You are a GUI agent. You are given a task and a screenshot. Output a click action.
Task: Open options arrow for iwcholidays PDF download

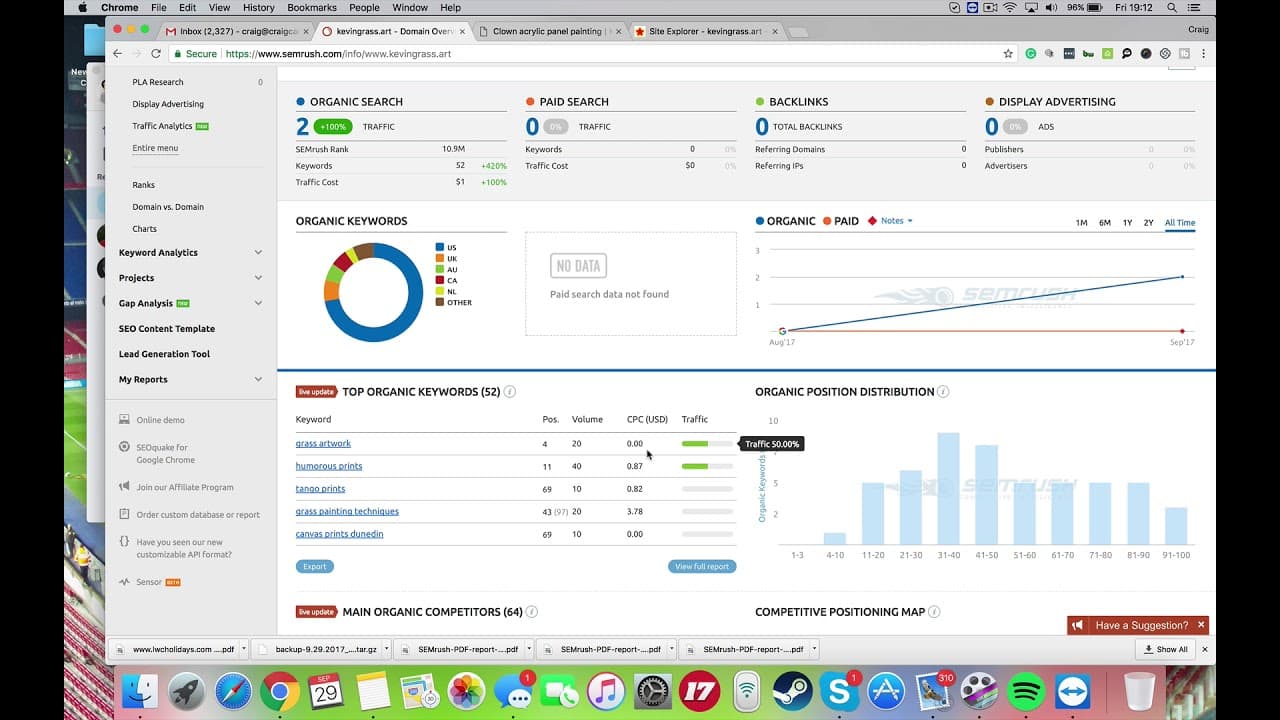[243, 649]
